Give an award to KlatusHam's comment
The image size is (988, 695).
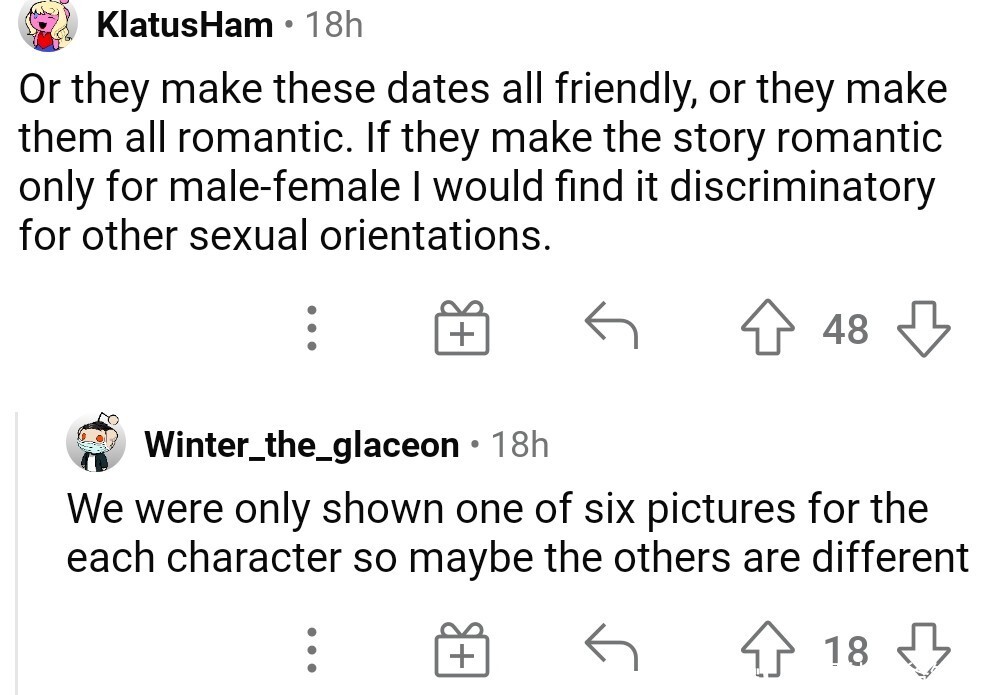(x=462, y=328)
